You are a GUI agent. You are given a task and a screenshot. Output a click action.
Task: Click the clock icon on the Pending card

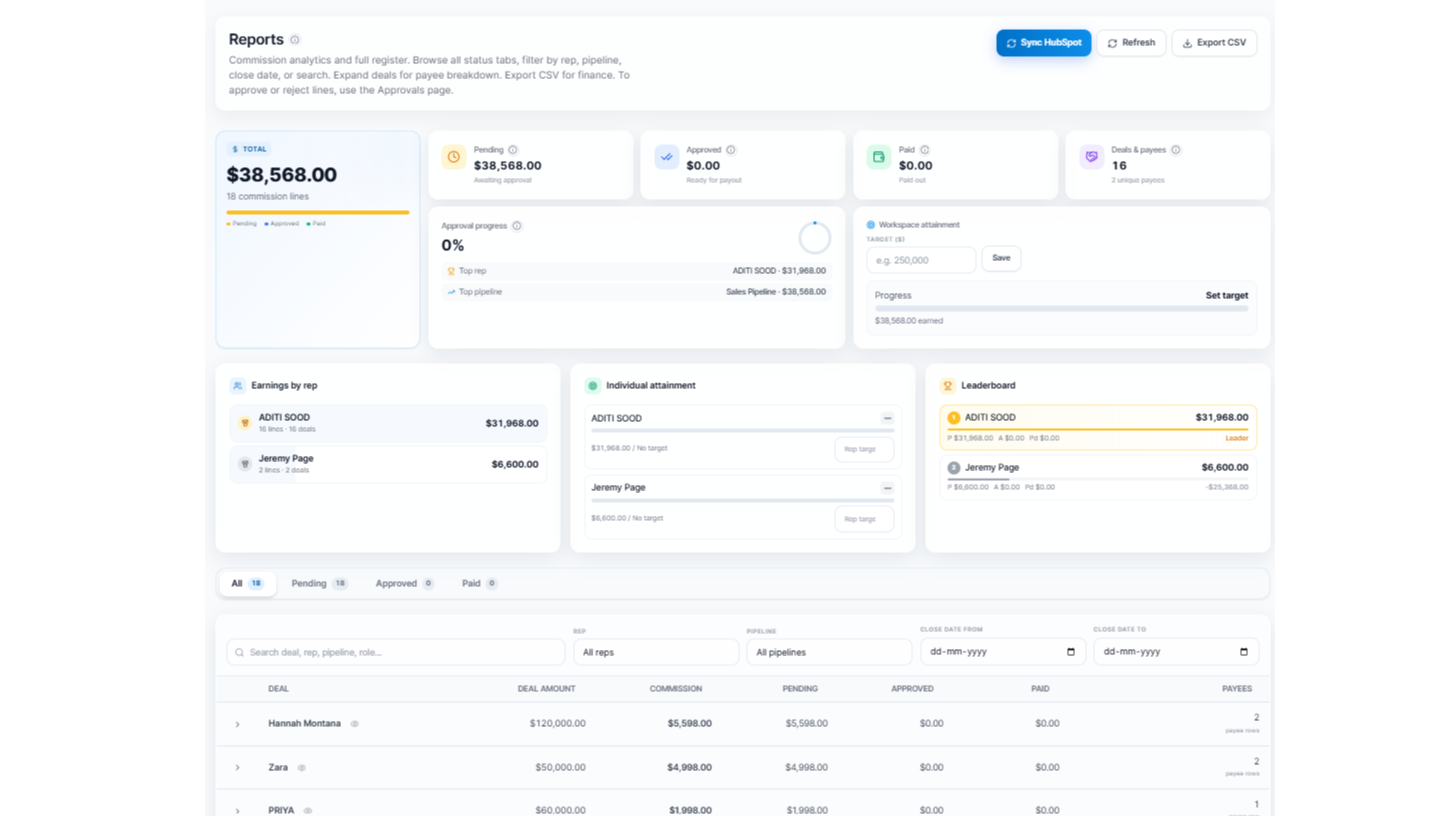(454, 157)
